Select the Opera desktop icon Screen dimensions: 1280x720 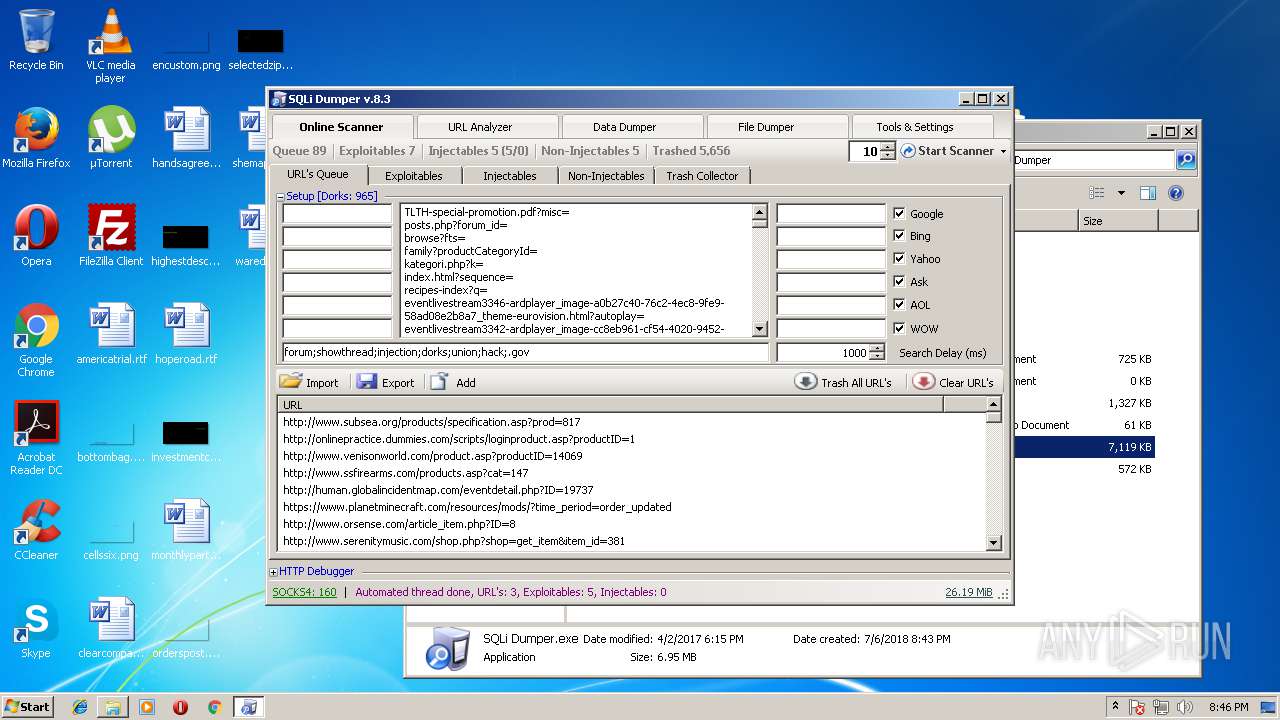pos(36,236)
